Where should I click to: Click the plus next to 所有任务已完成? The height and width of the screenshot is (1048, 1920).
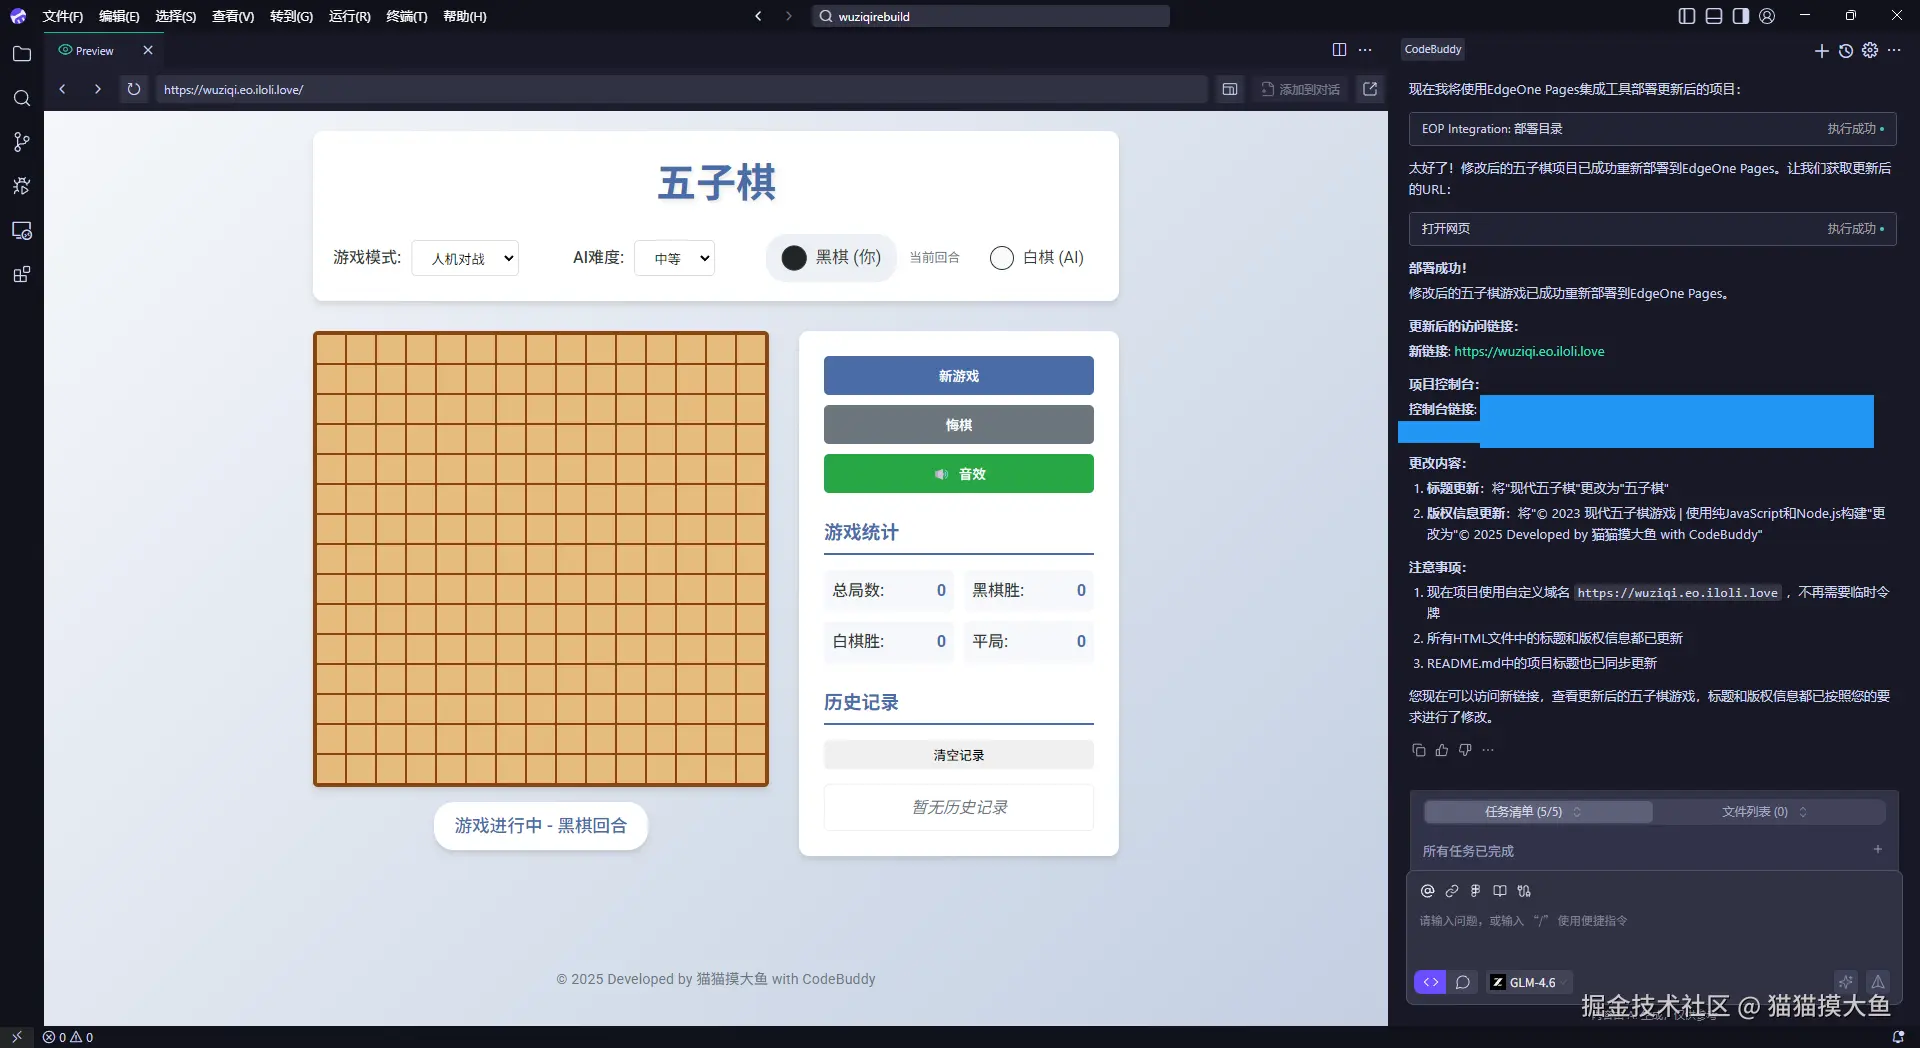tap(1877, 850)
